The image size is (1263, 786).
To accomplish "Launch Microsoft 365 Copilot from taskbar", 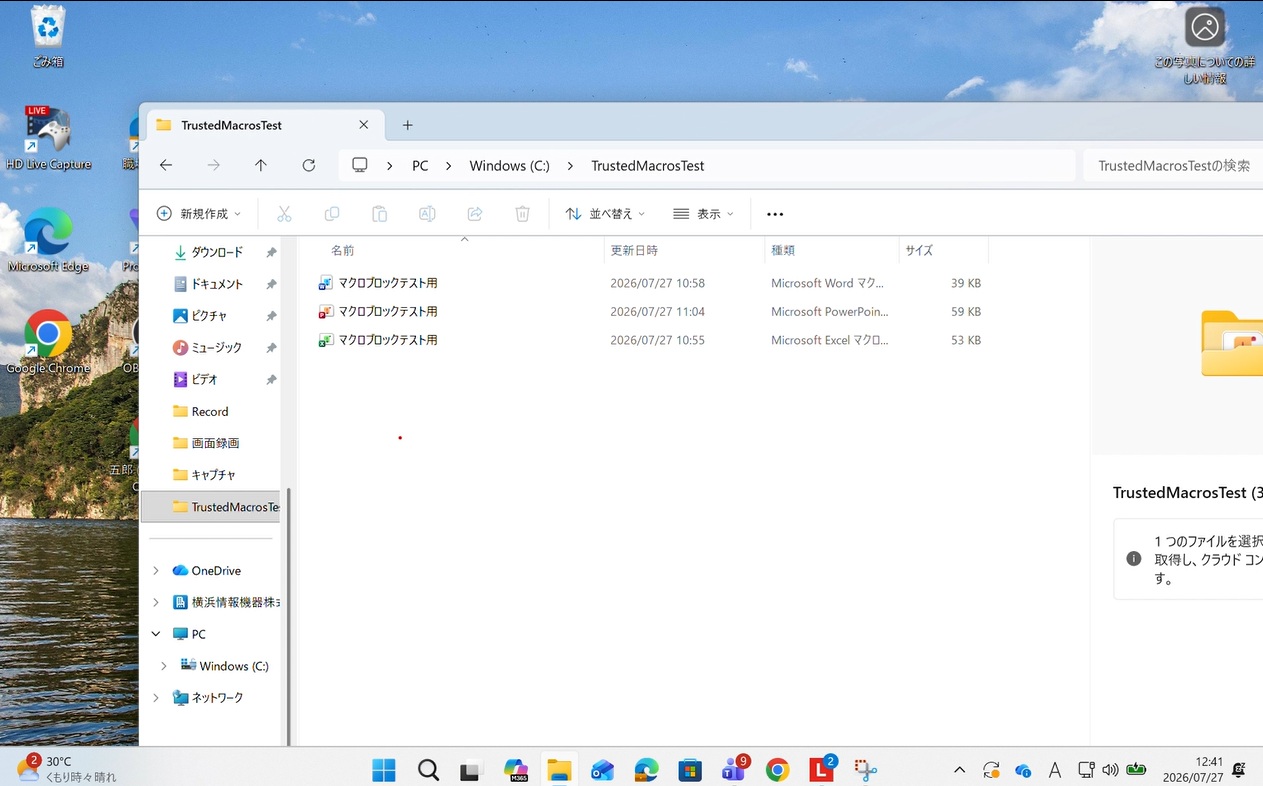I will click(516, 770).
